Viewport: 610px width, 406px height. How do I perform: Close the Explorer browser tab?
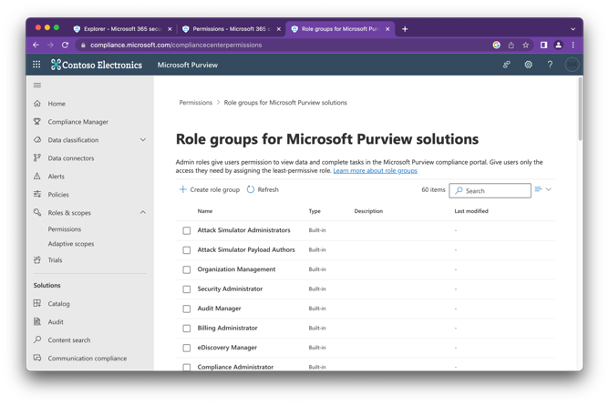[x=170, y=29]
